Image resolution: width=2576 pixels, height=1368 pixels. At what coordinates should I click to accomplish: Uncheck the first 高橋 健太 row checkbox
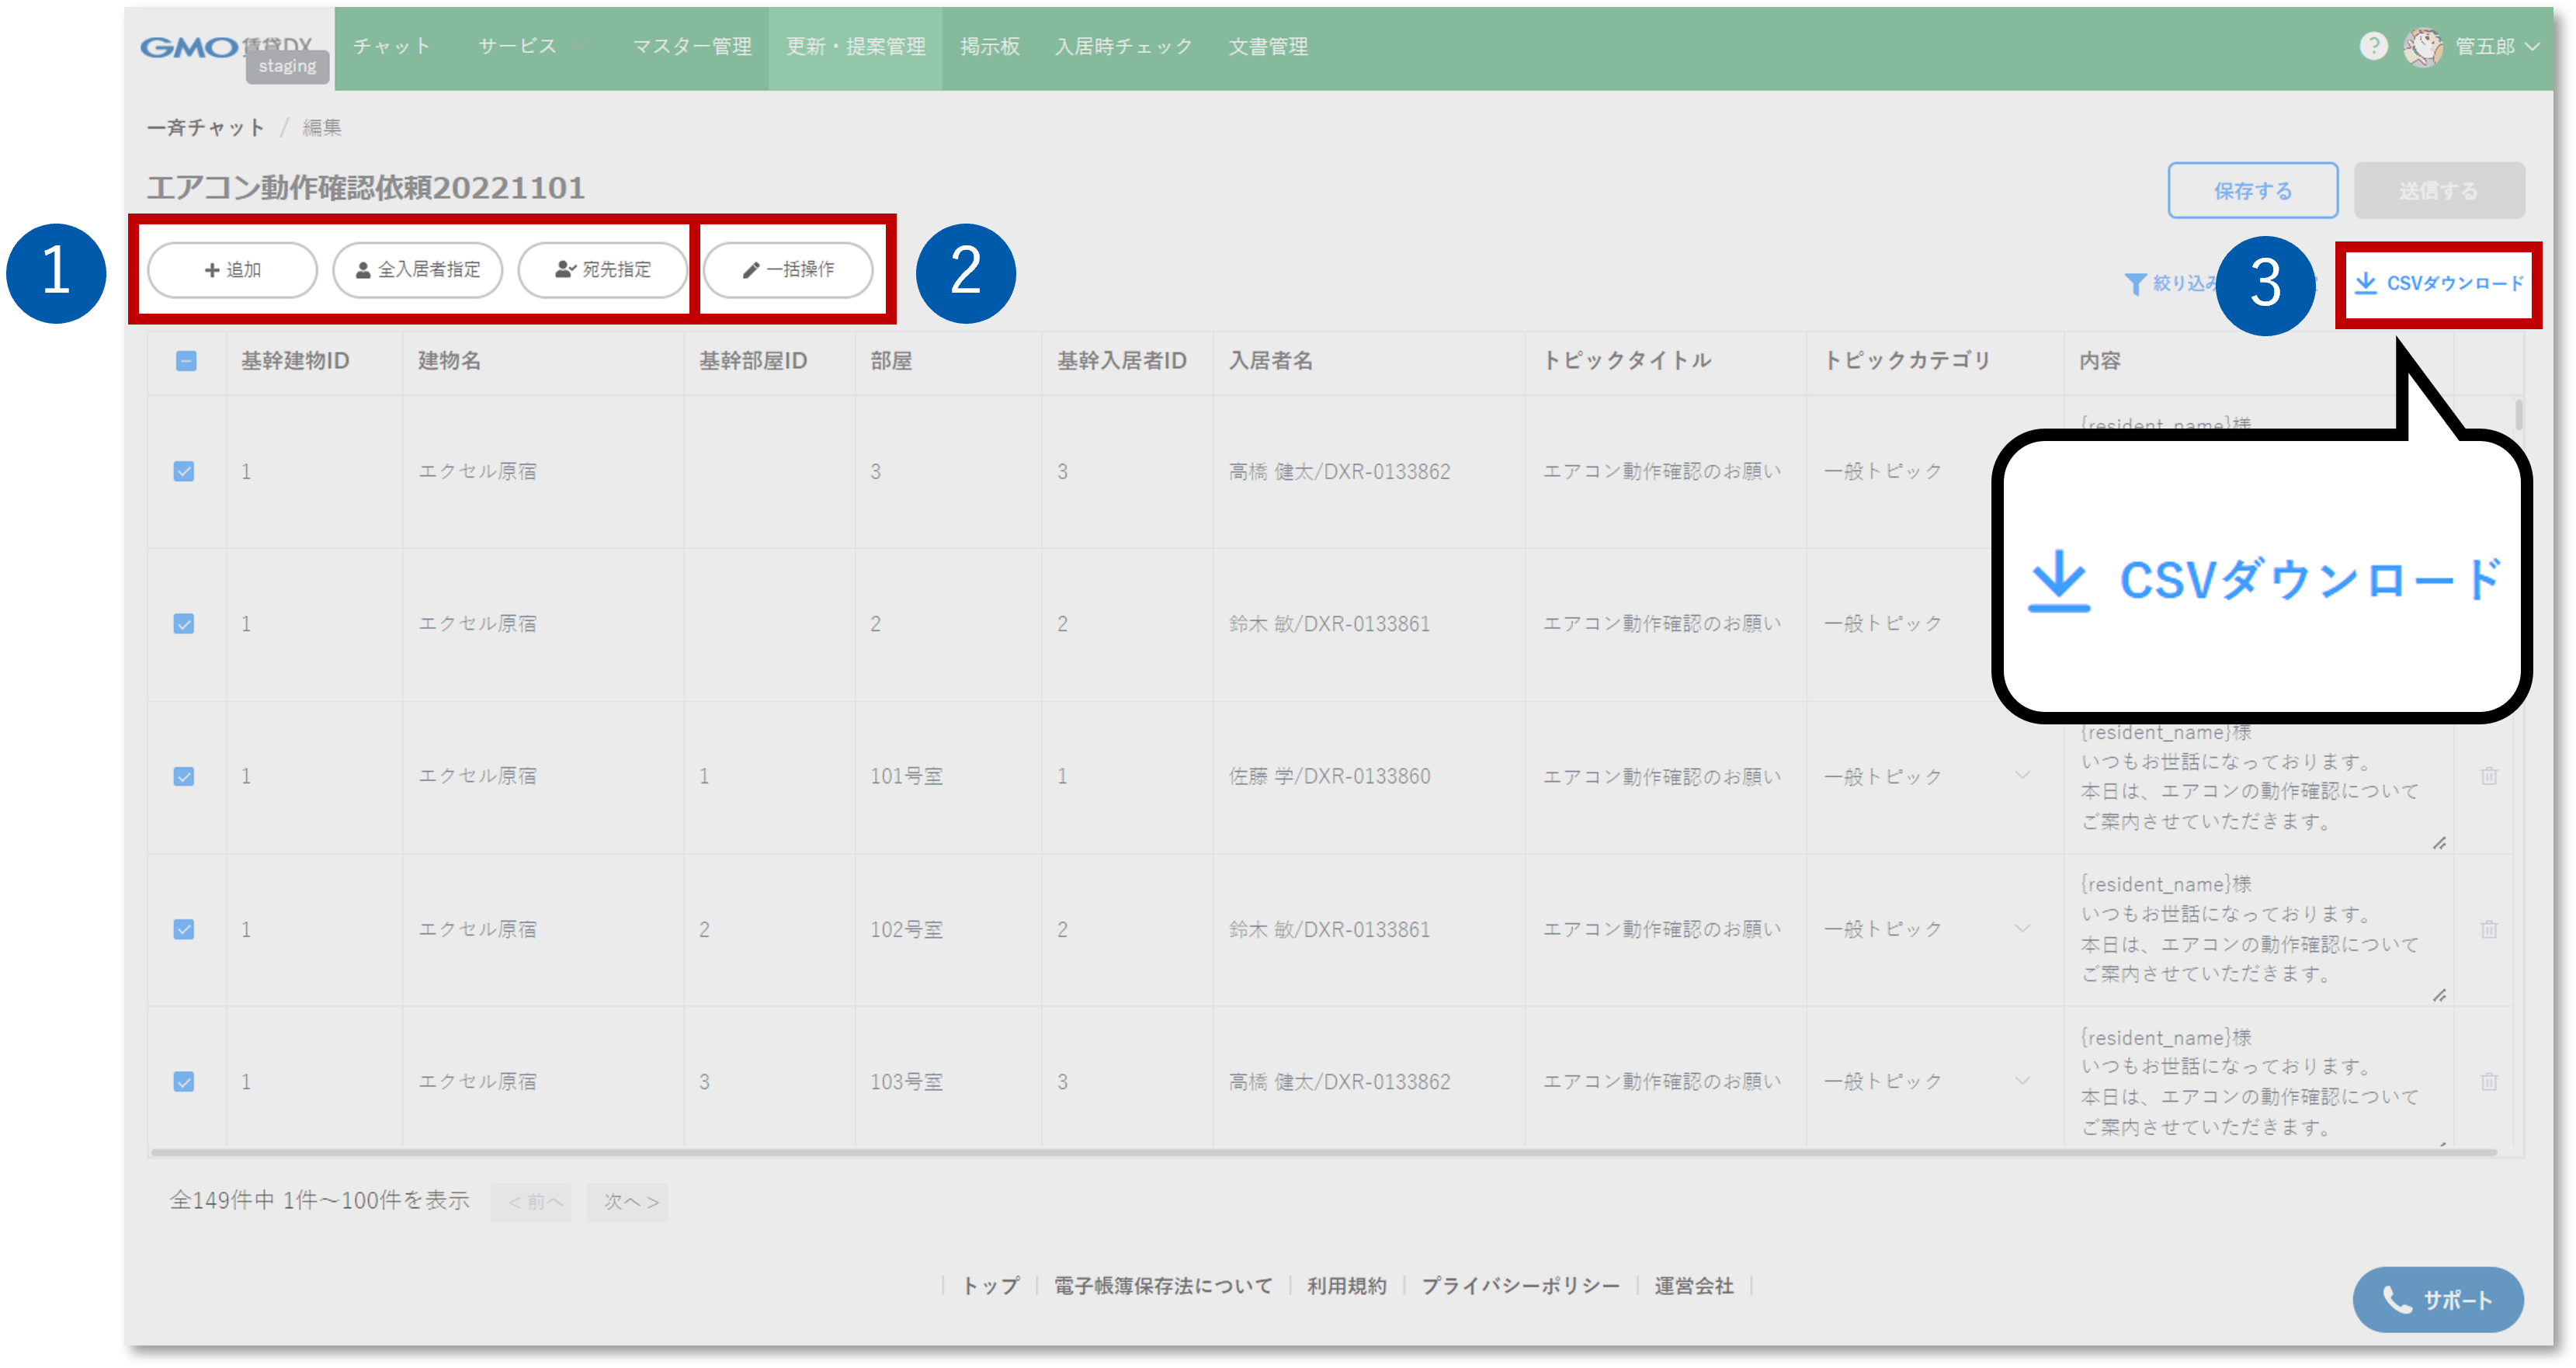184,471
